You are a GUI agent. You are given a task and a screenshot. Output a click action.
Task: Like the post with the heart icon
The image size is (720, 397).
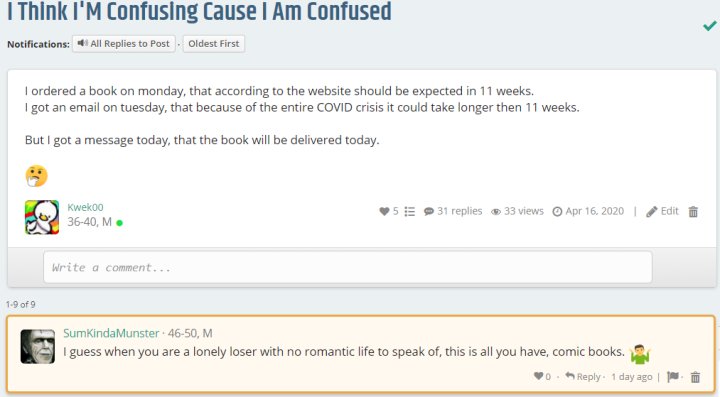(384, 211)
